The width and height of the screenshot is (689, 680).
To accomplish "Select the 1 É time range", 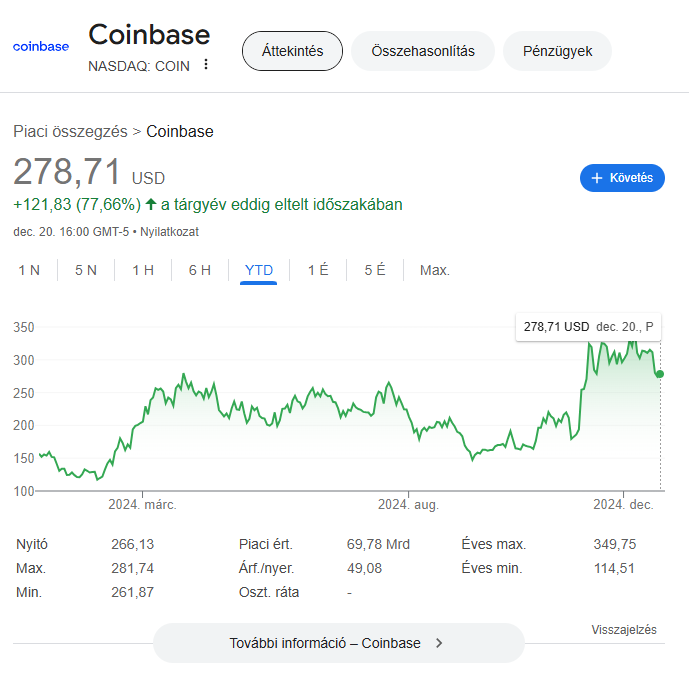I will tap(318, 270).
